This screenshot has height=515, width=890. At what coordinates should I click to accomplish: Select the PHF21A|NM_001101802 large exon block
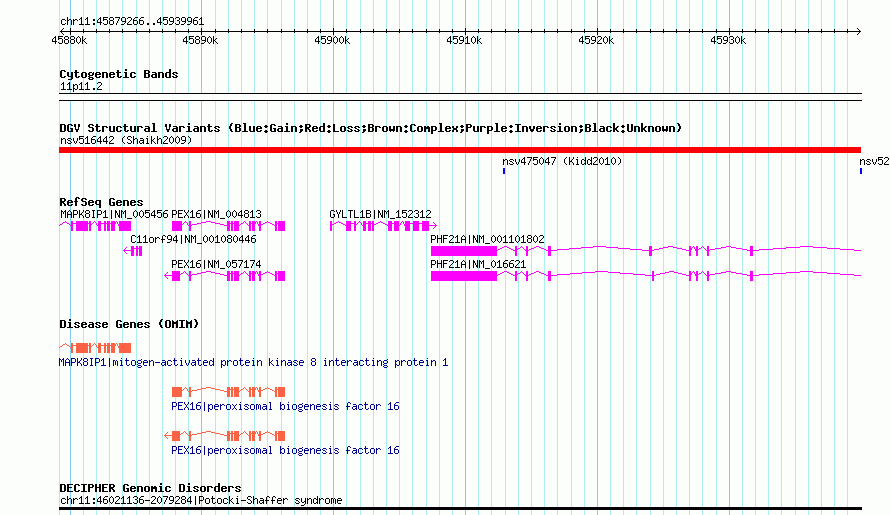[464, 251]
